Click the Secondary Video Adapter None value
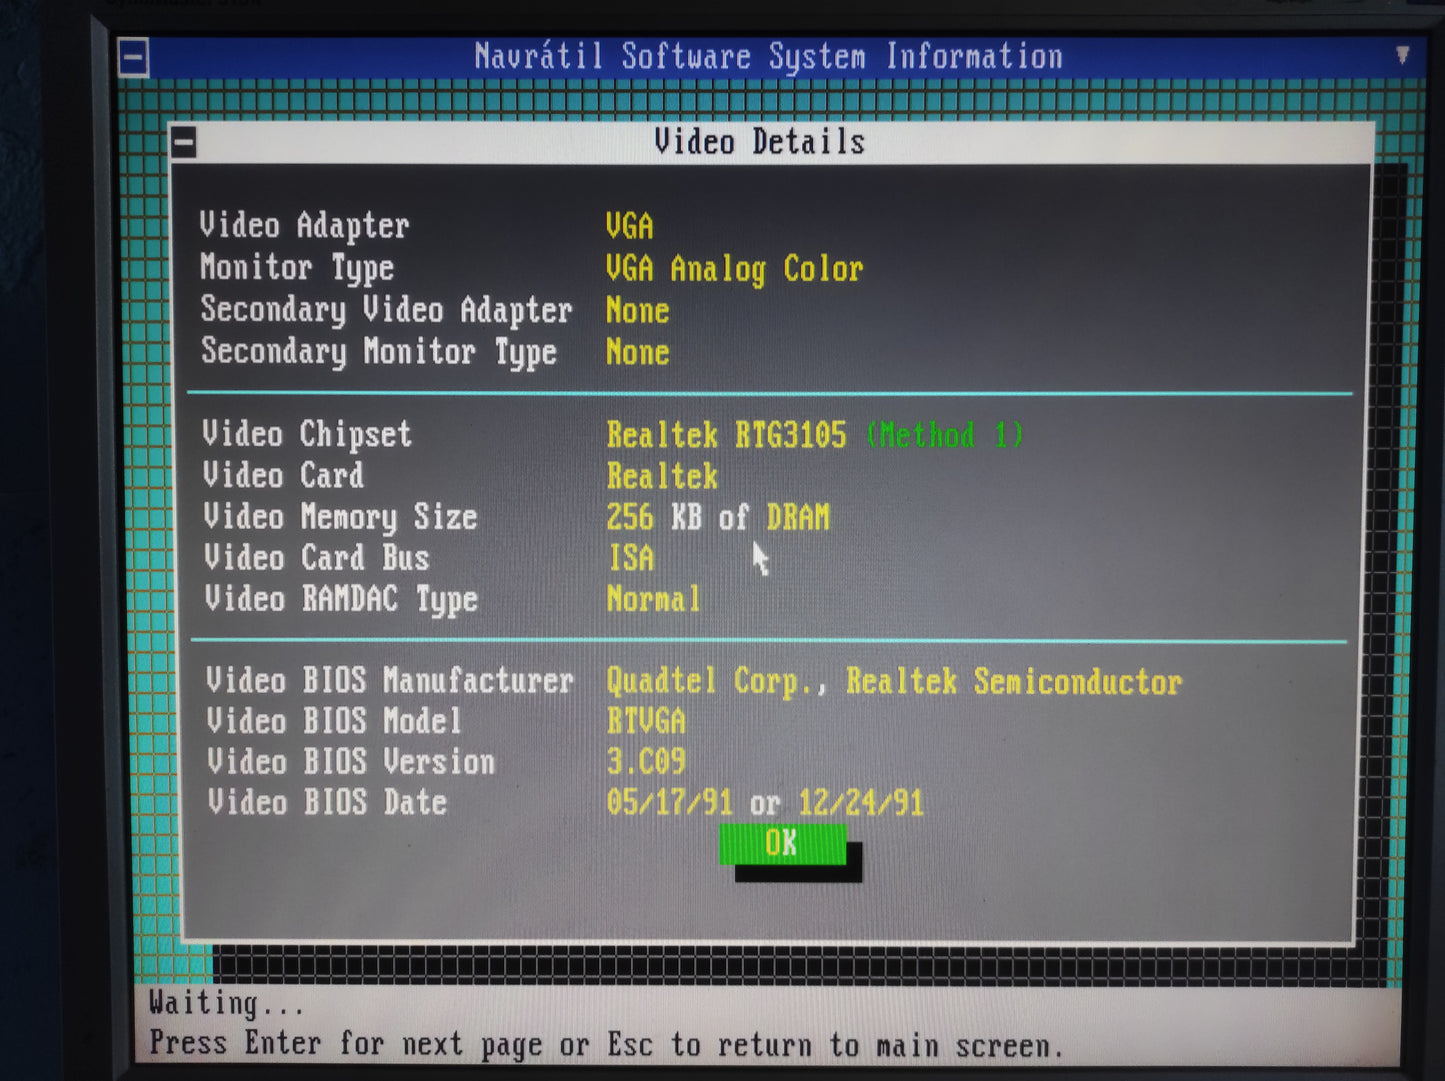This screenshot has width=1445, height=1081. (x=637, y=311)
